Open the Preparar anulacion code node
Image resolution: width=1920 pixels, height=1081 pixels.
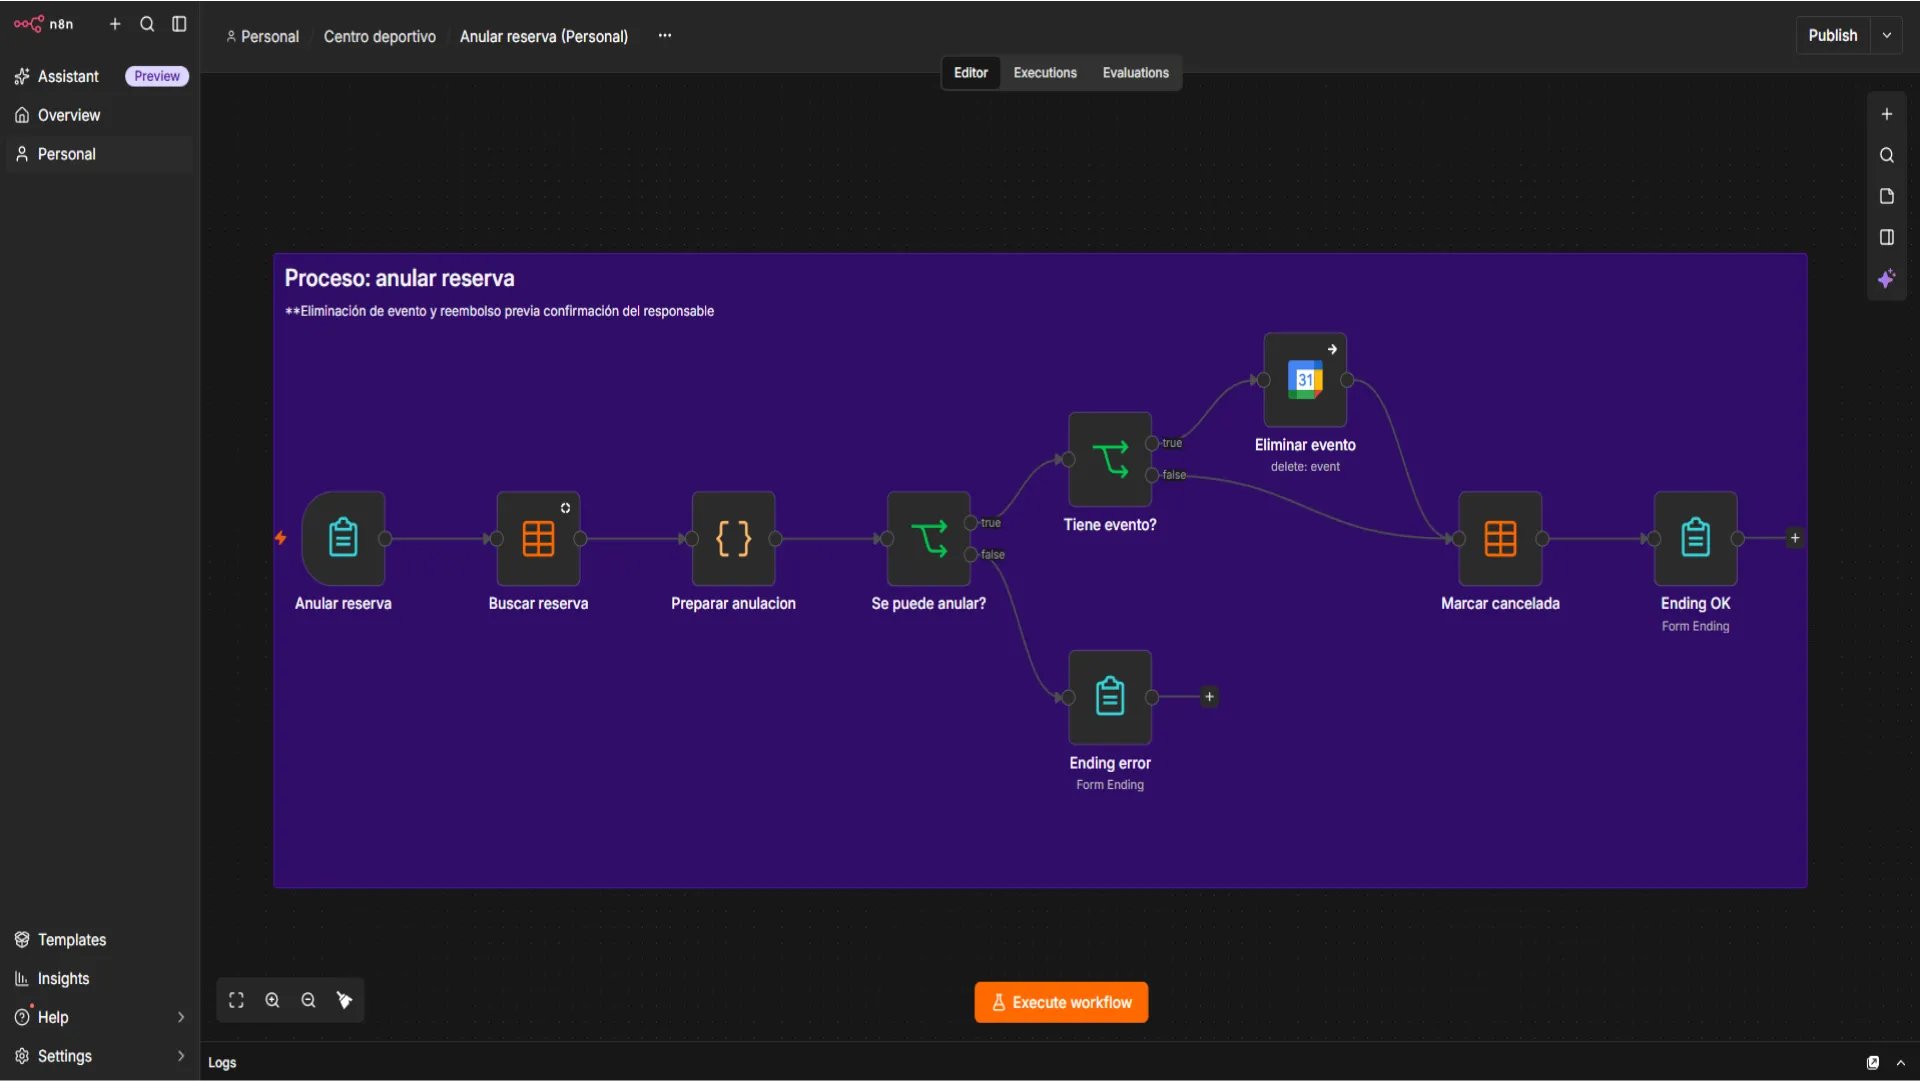click(x=733, y=538)
